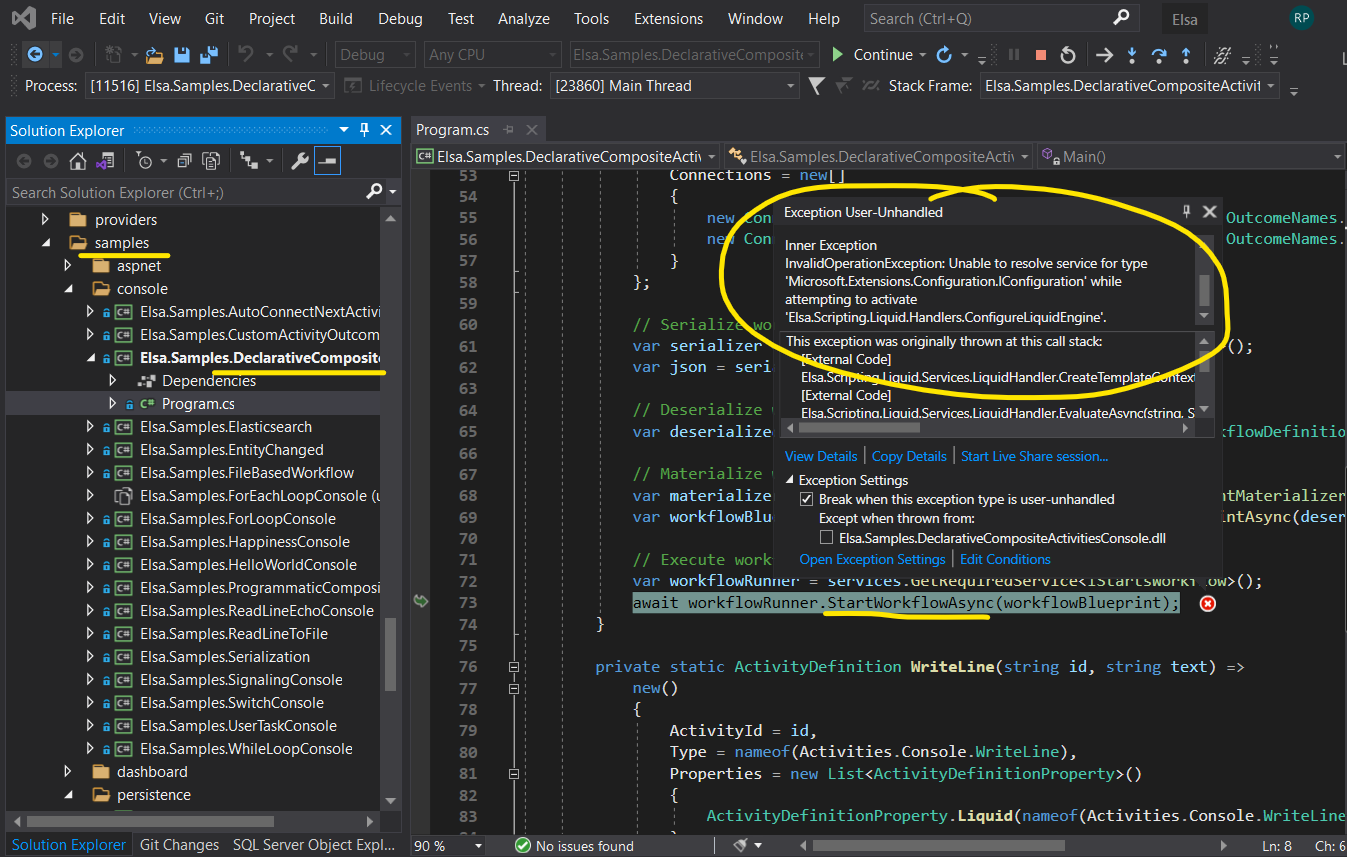Click the Step Into arrow icon

tap(1132, 55)
